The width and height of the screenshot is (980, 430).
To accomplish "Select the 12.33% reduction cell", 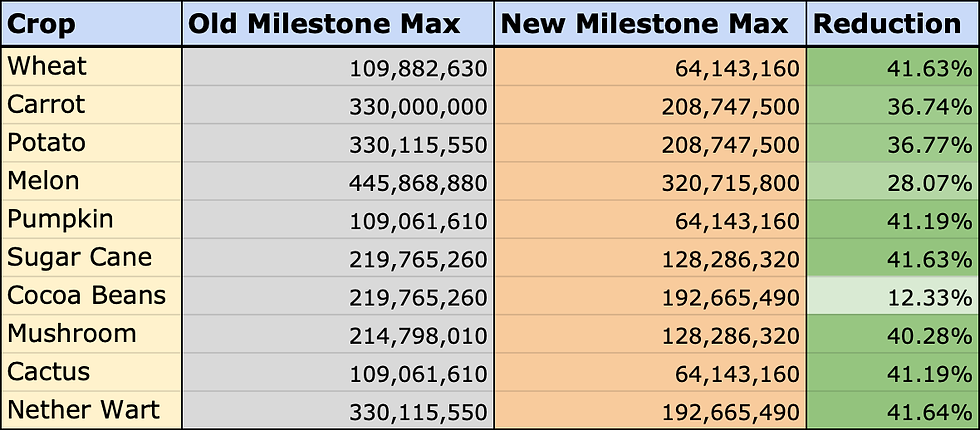I will coord(893,296).
